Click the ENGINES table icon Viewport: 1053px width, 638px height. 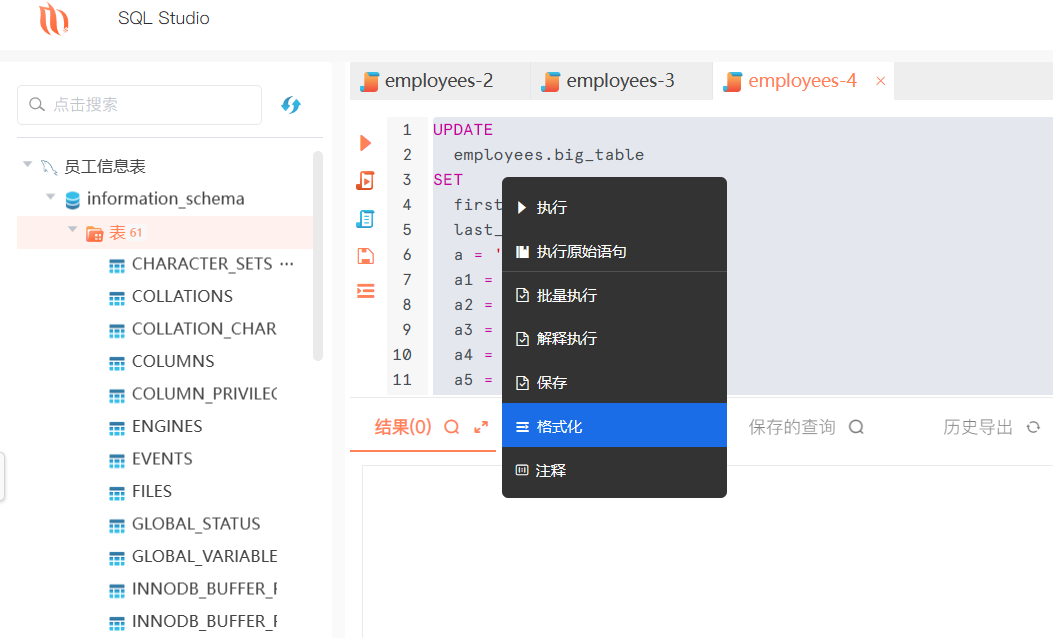(117, 427)
